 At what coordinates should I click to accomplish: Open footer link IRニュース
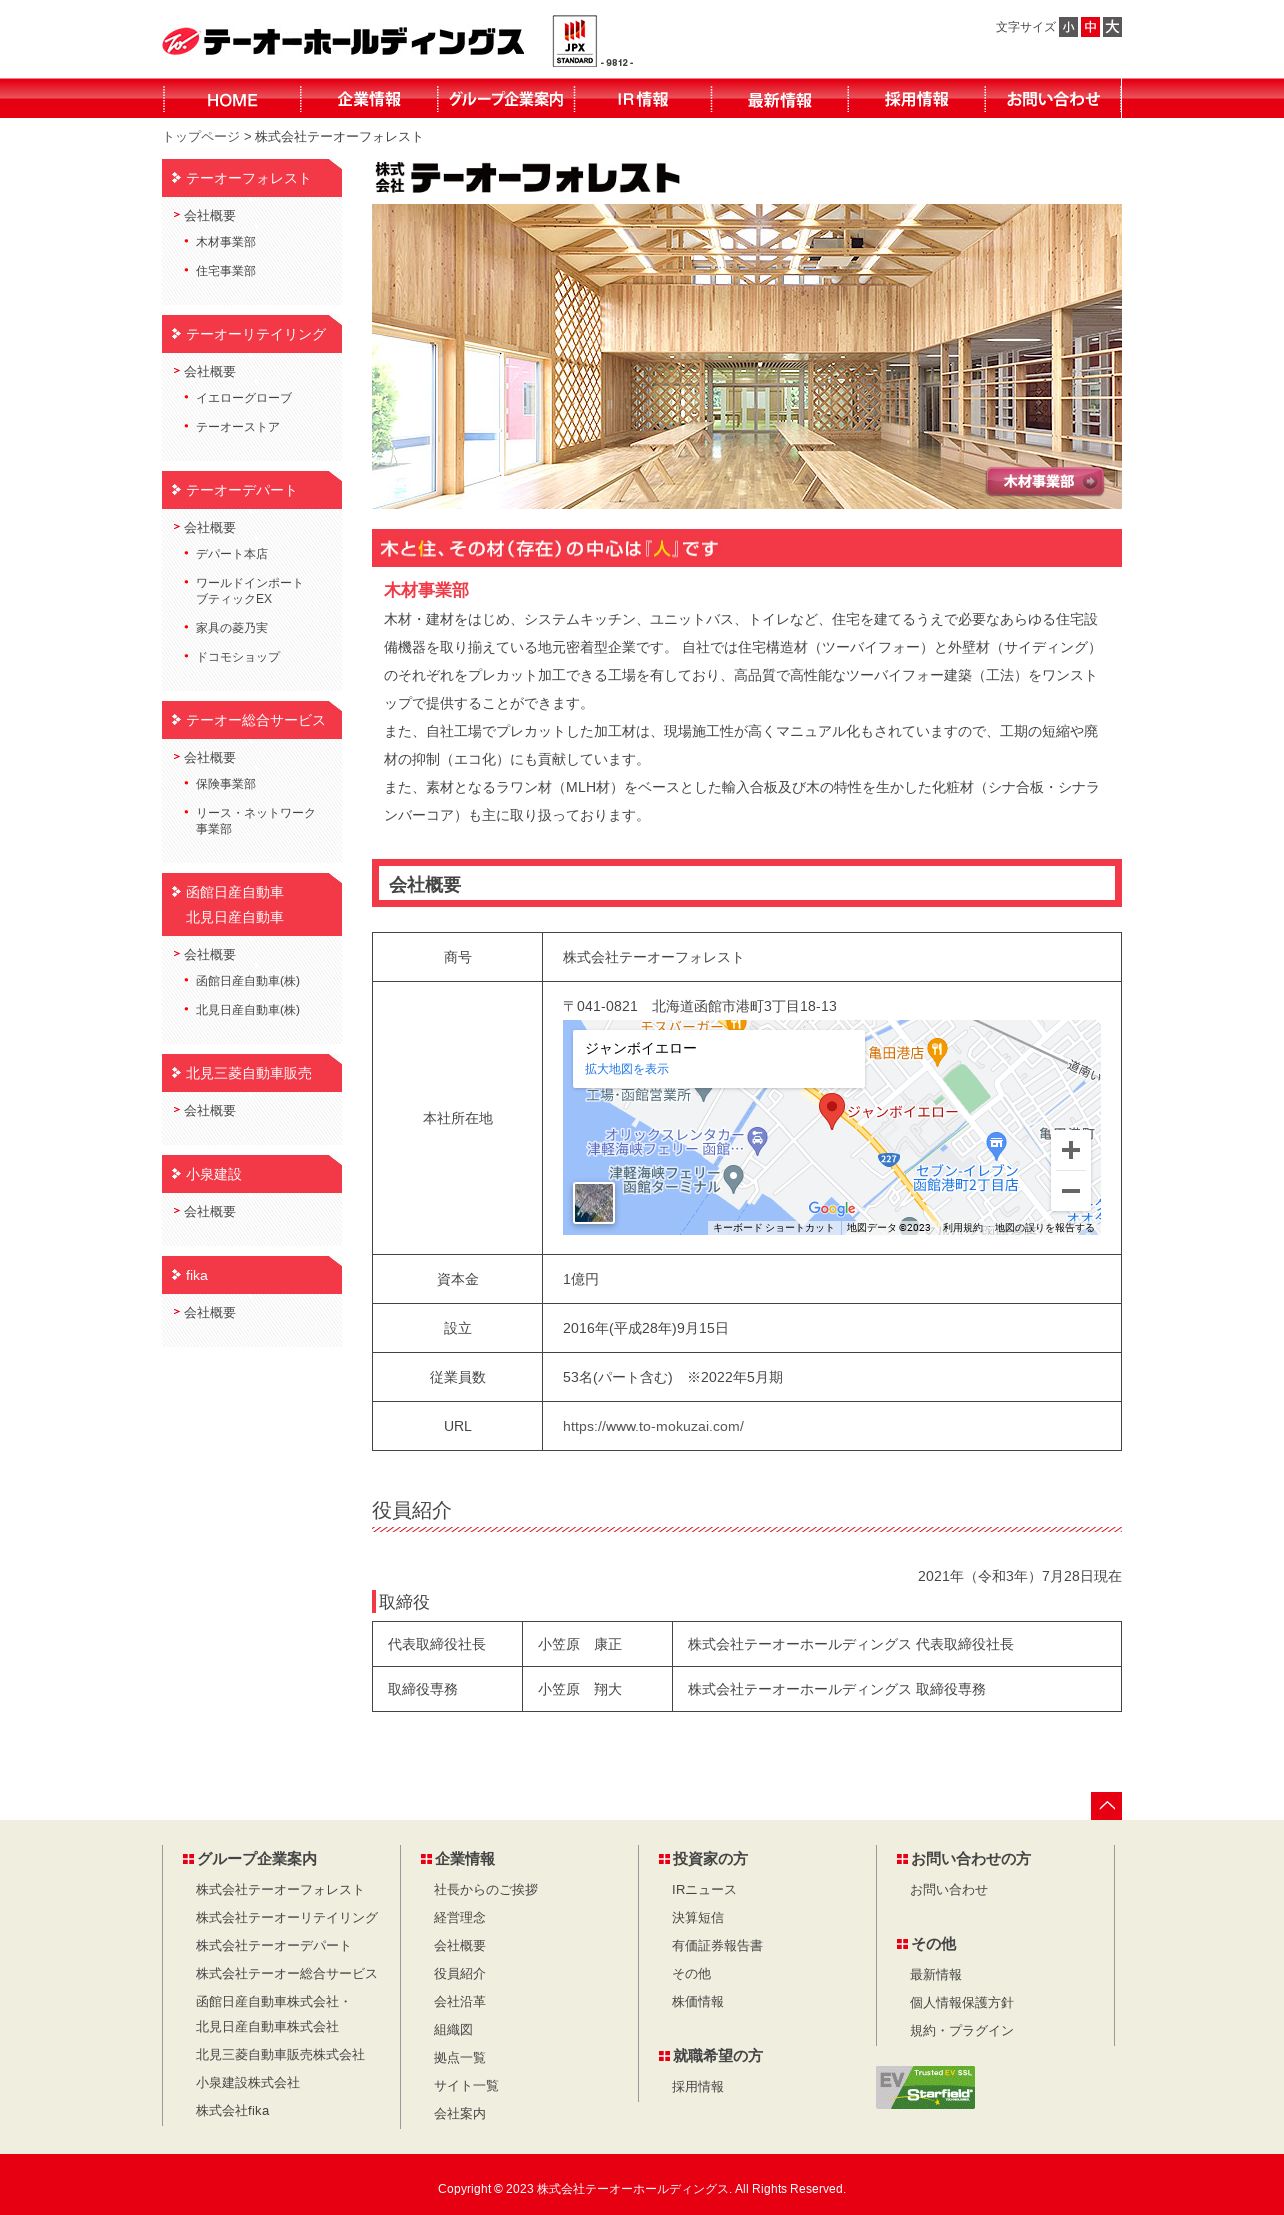click(x=704, y=1890)
